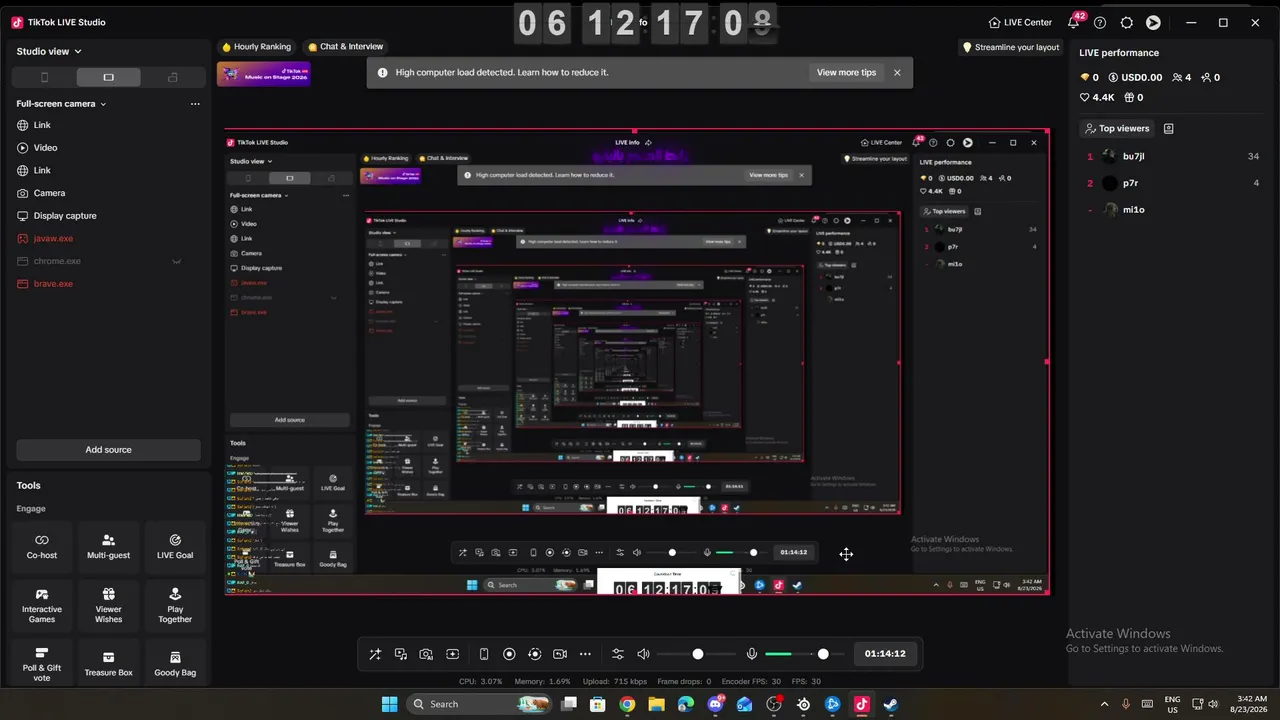Select the Top viewers tab
1280x720 pixels.
(x=1117, y=128)
